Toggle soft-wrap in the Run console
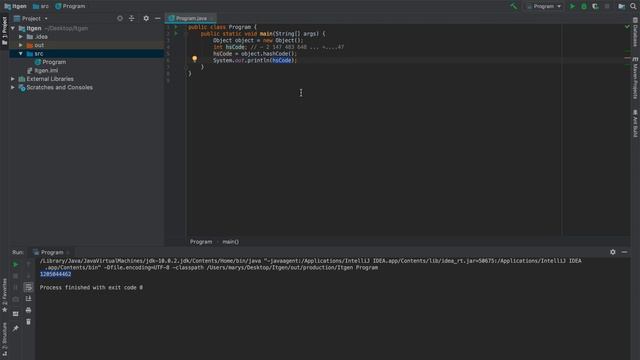640x360 pixels. coord(28,287)
